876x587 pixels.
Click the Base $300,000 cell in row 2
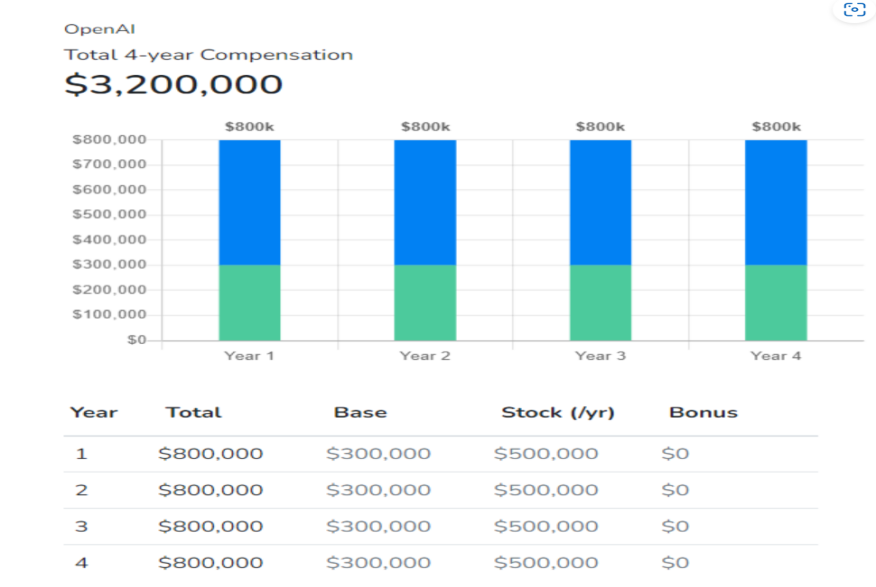point(378,490)
